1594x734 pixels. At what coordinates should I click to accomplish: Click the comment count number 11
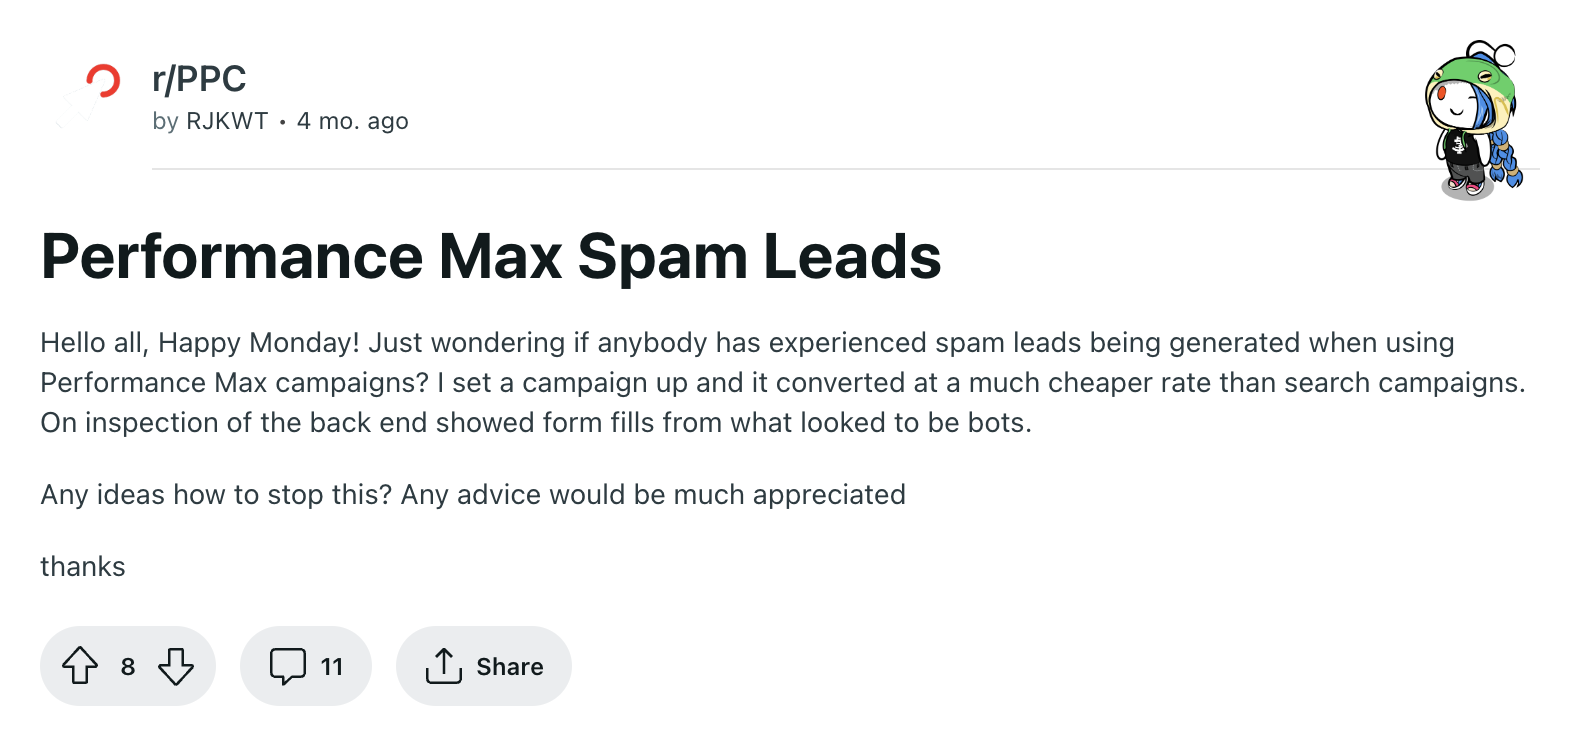[x=332, y=667]
